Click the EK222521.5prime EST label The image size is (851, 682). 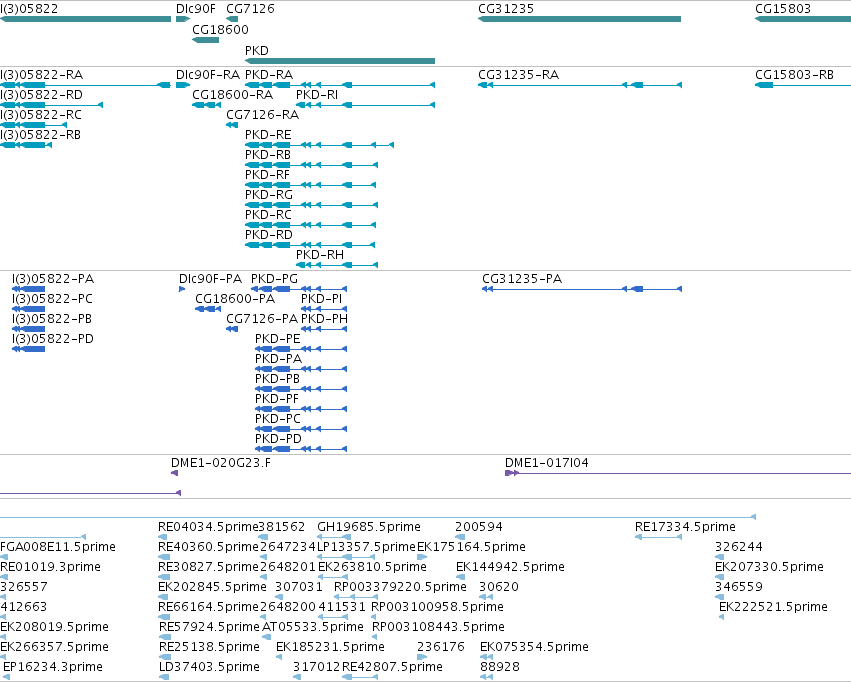pyautogui.click(x=773, y=607)
